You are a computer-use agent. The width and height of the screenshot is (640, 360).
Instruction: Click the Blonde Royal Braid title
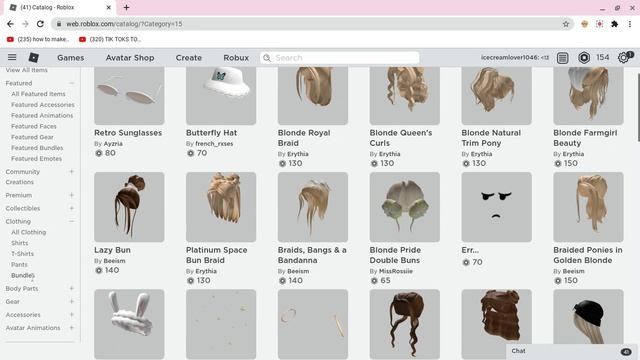304,138
